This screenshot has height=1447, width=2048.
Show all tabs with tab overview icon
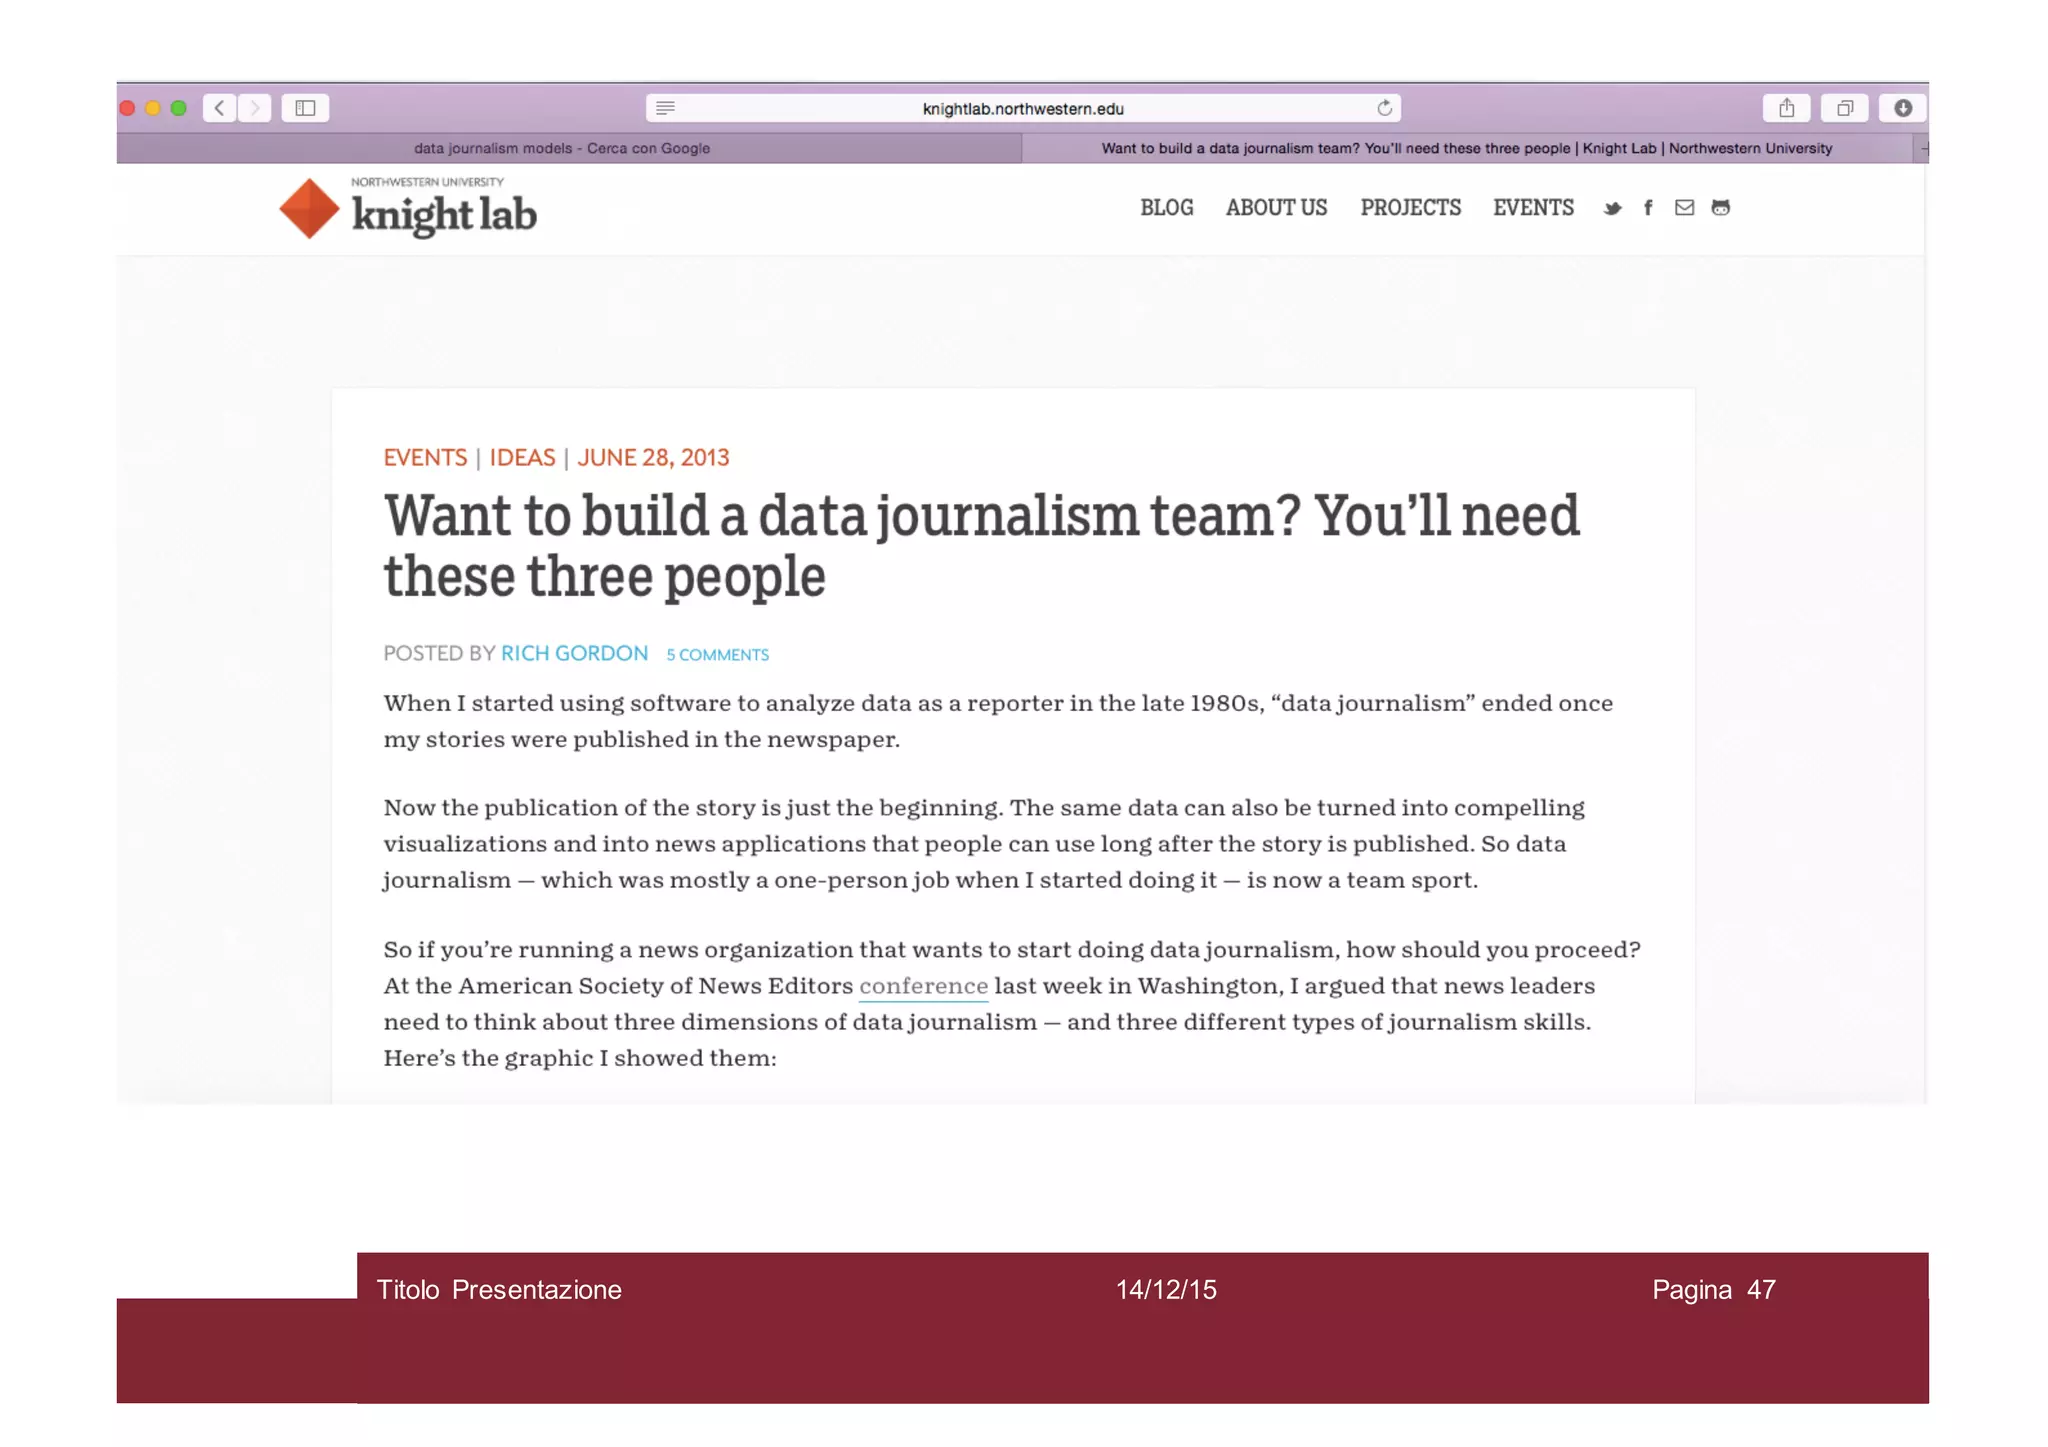1844,108
